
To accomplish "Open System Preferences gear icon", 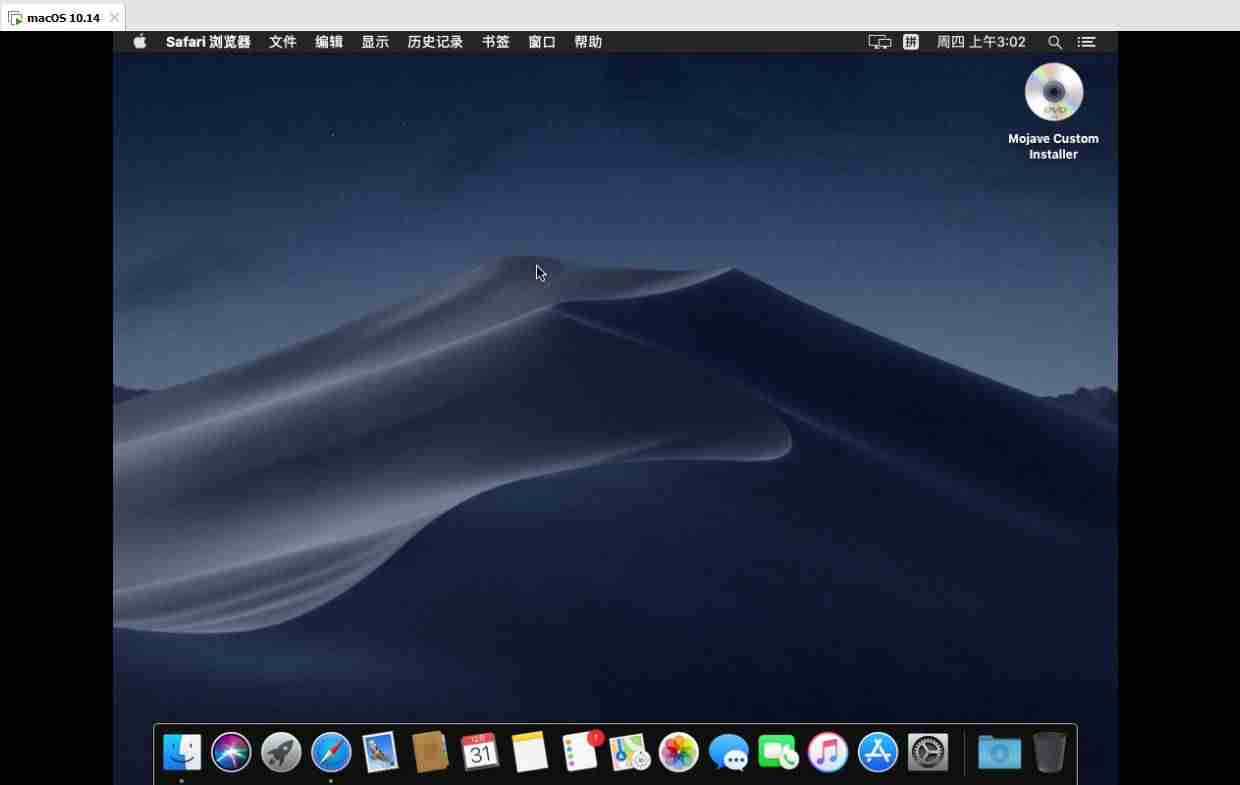I will click(x=928, y=752).
